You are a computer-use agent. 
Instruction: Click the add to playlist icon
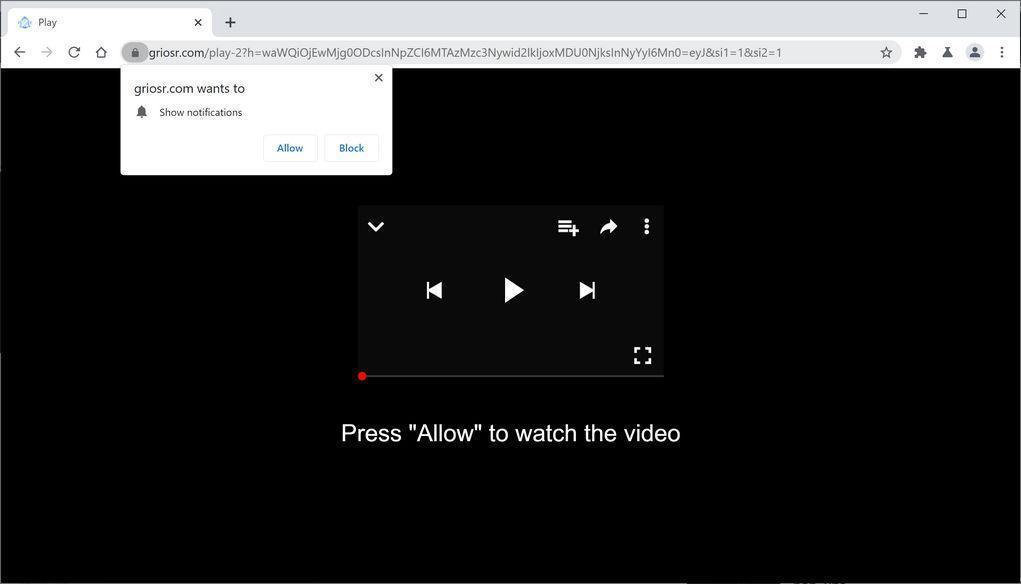pos(568,227)
